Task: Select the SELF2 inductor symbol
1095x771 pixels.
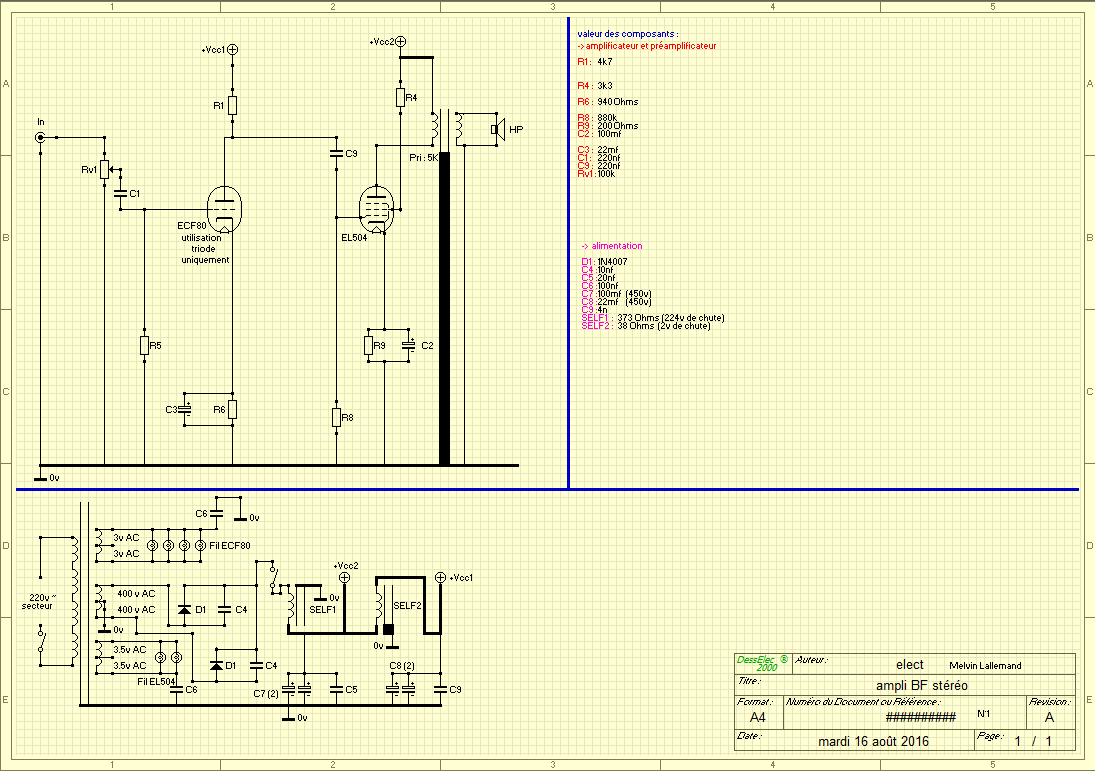Action: [x=379, y=606]
